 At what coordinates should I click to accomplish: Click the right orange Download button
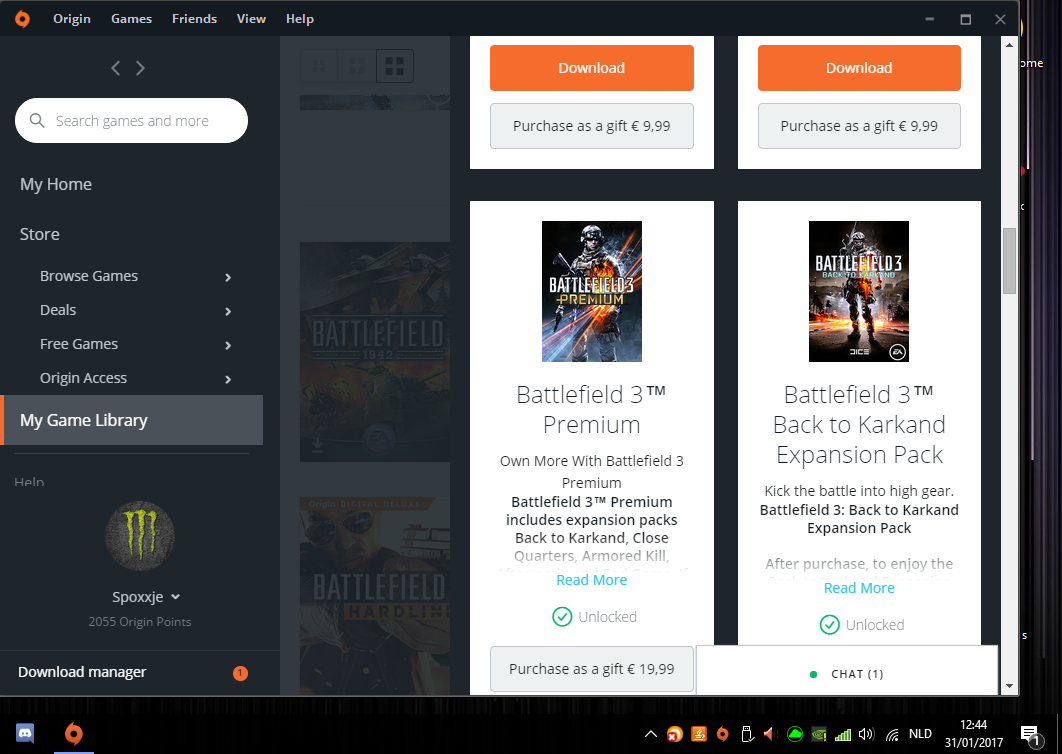(x=859, y=68)
